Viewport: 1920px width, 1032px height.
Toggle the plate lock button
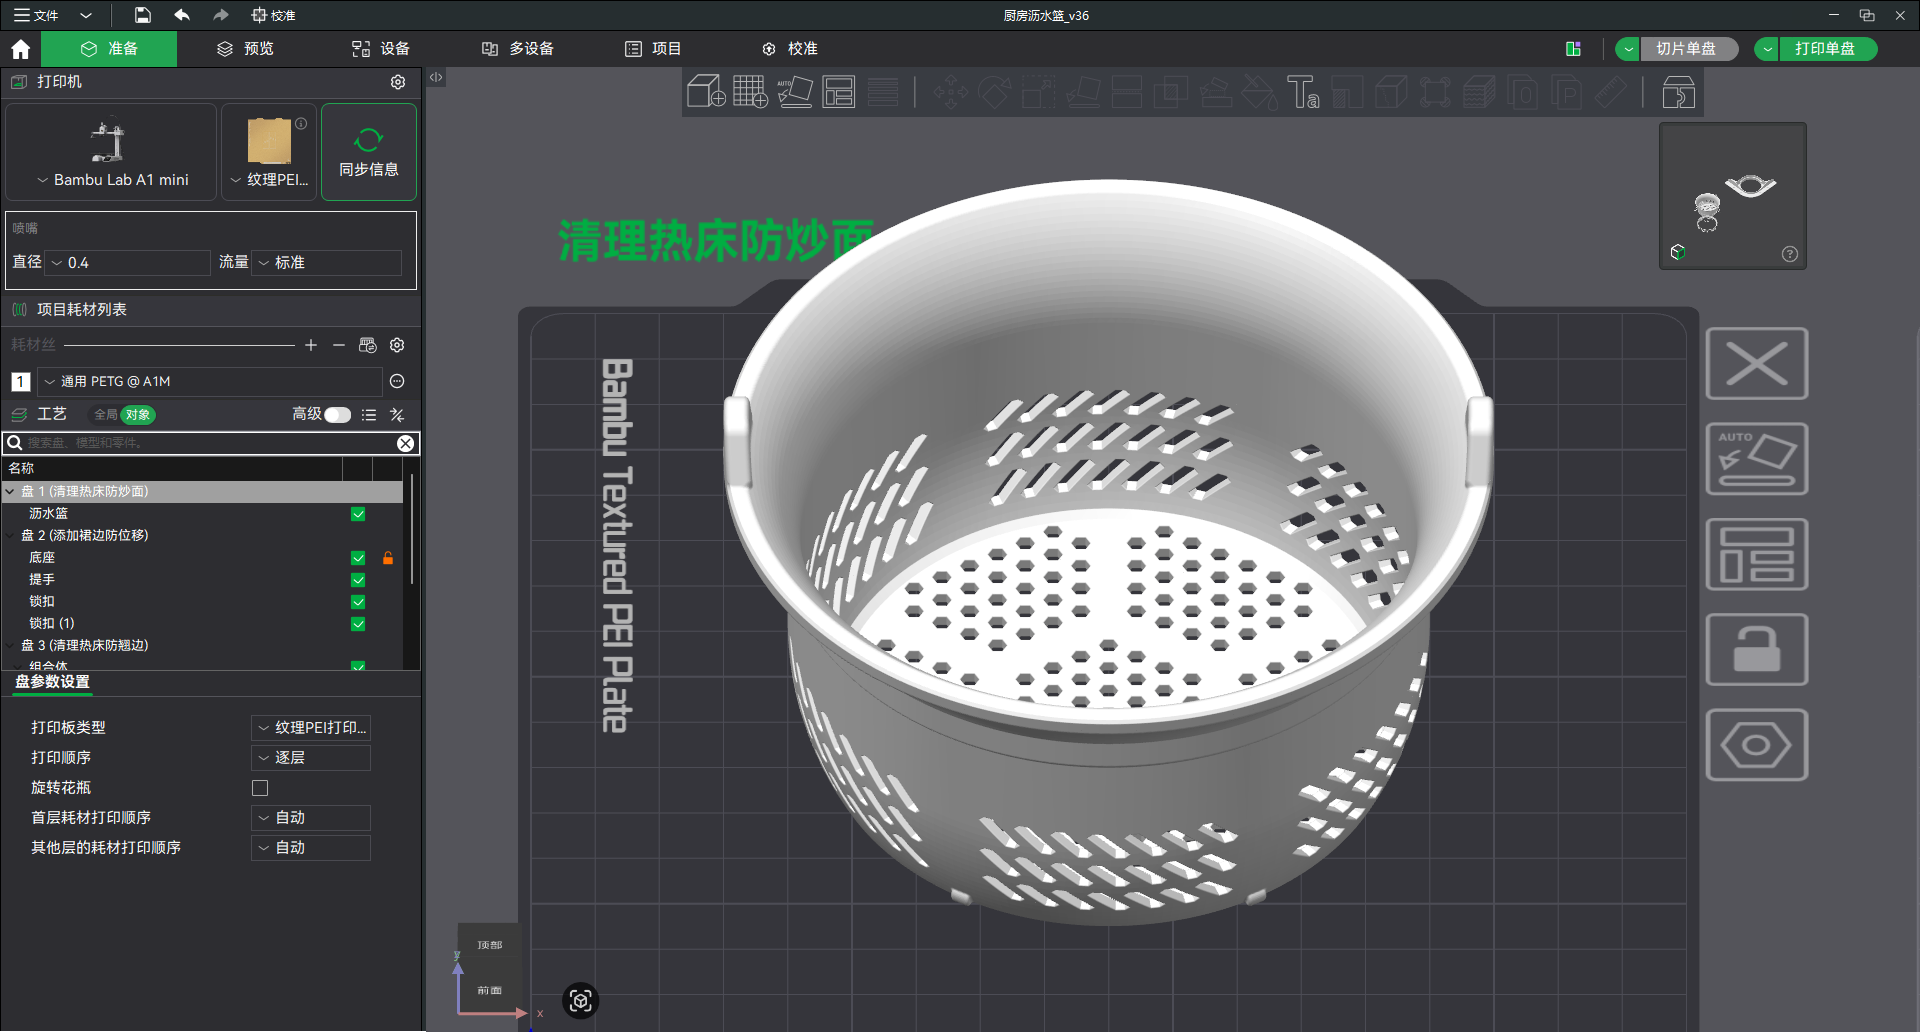click(1757, 650)
